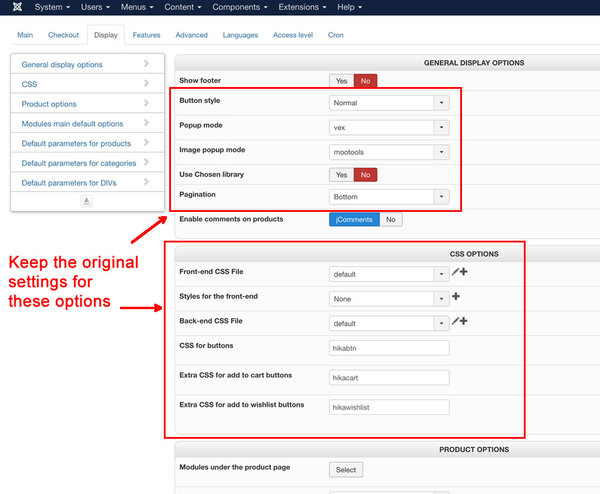The width and height of the screenshot is (600, 494).
Task: Open the Help menu
Action: pos(349,7)
